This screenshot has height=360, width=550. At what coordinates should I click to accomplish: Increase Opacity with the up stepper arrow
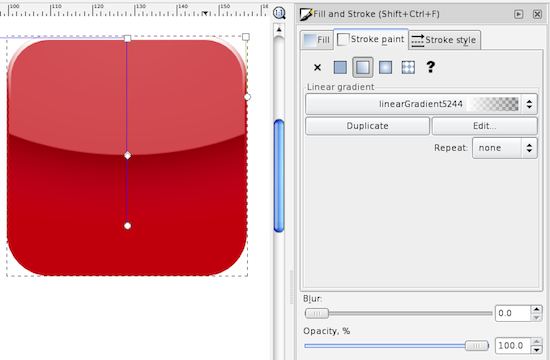click(x=536, y=341)
